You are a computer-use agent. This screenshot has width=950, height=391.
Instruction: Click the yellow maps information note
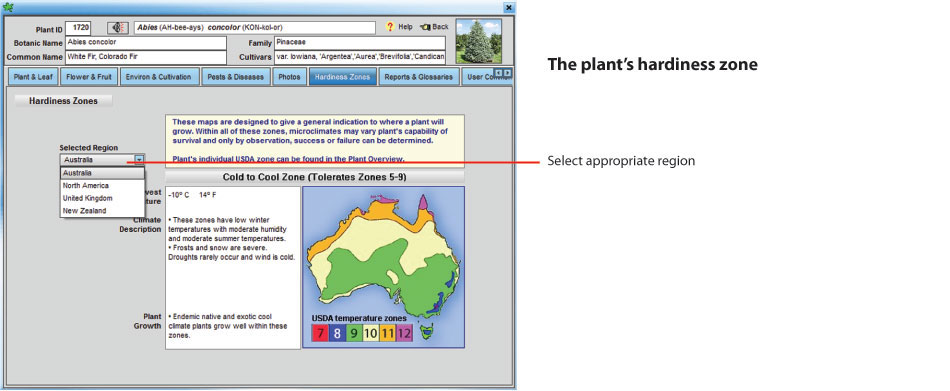[x=314, y=141]
